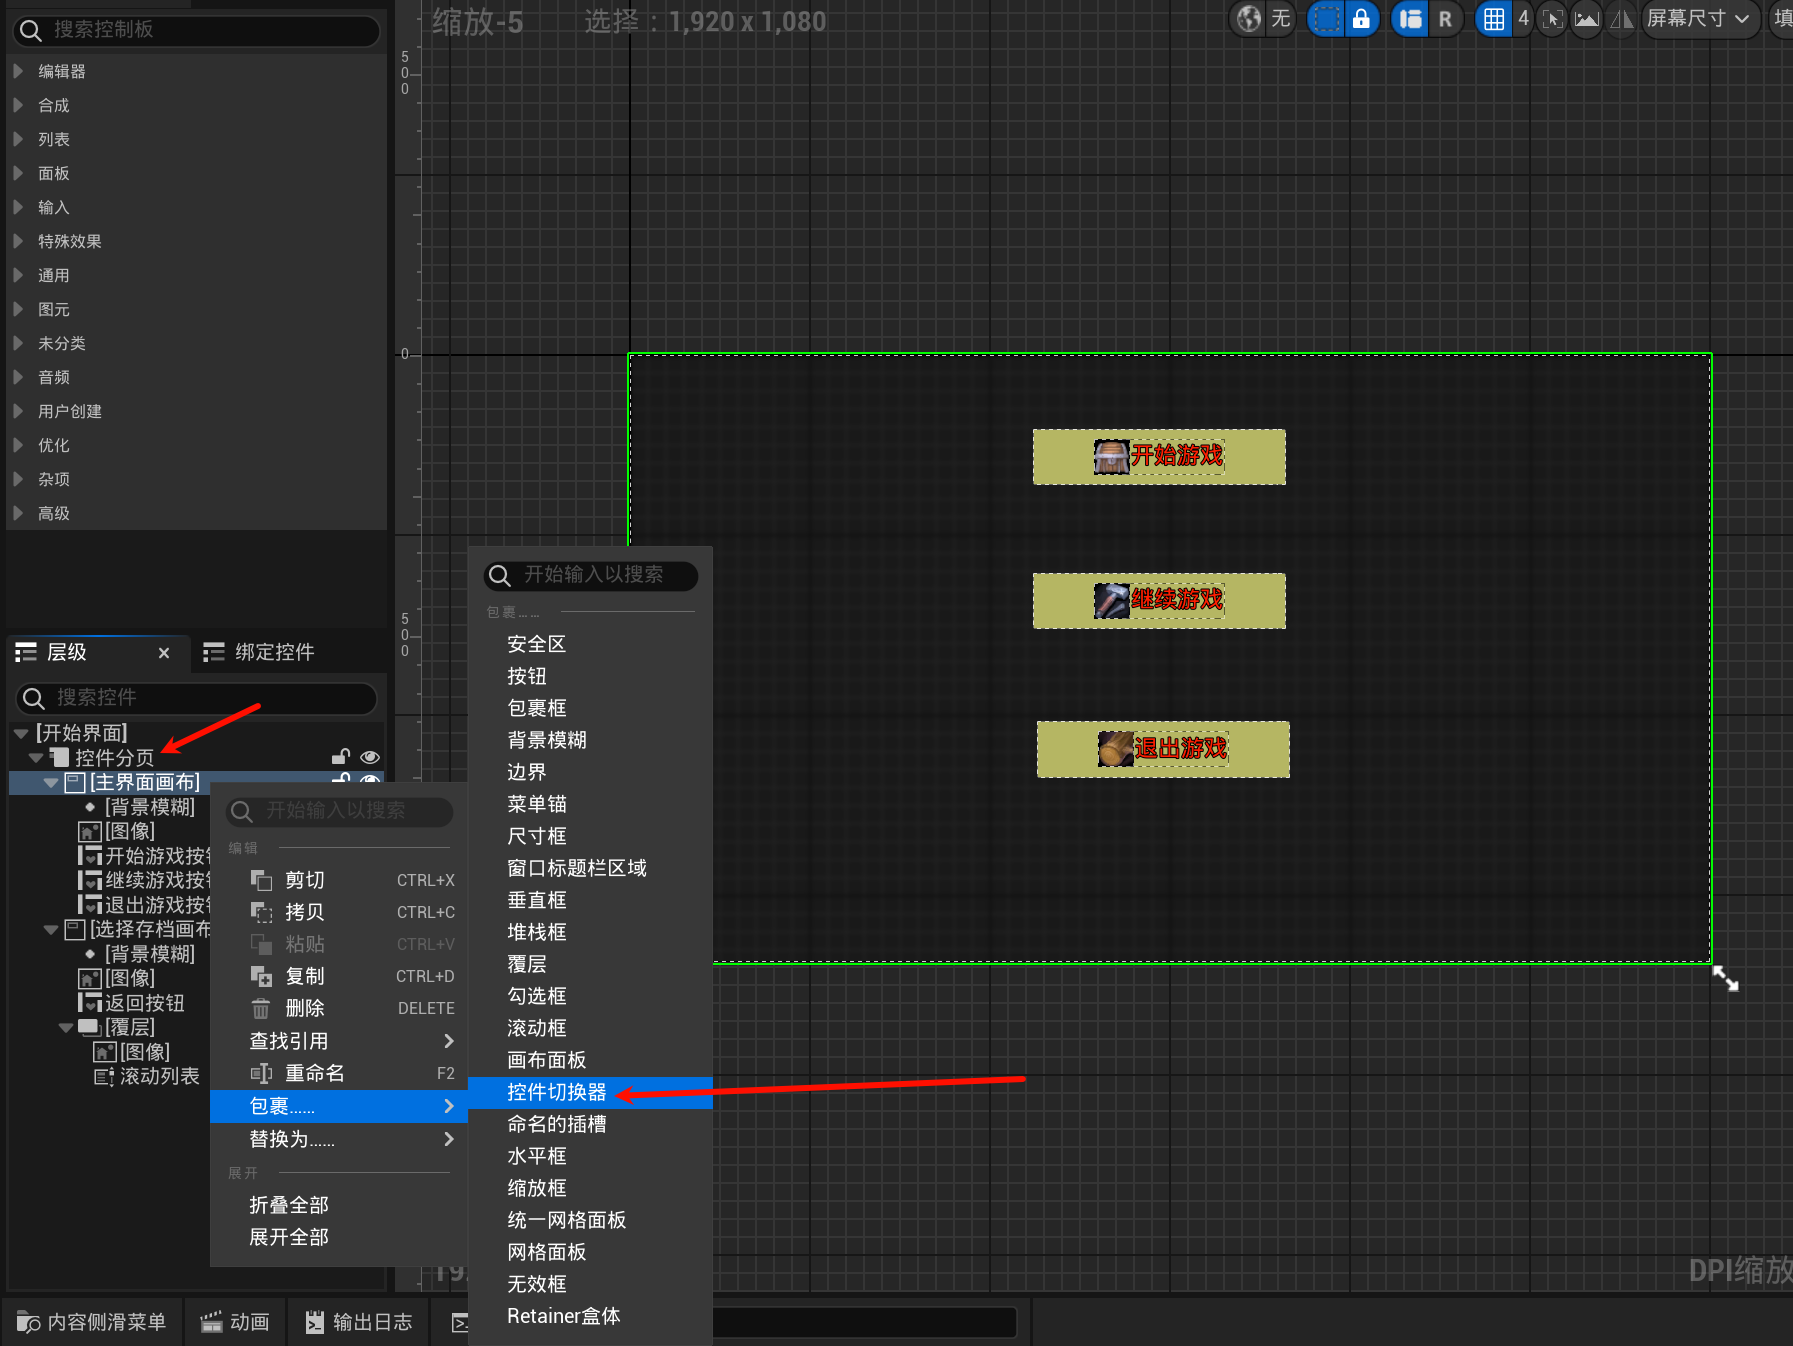Viewport: 1793px width, 1346px height.
Task: Expand the 特殊效果 palette category
Action: point(18,241)
